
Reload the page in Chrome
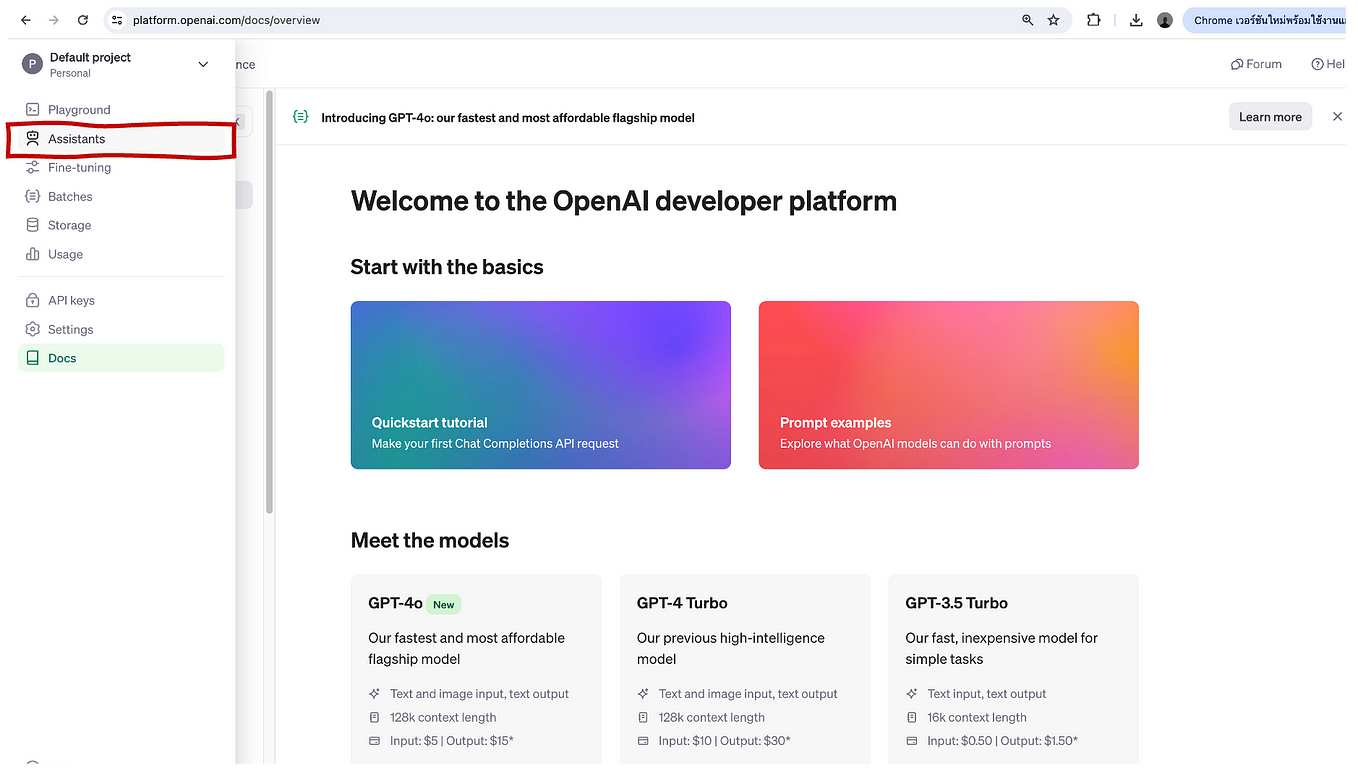pyautogui.click(x=83, y=20)
